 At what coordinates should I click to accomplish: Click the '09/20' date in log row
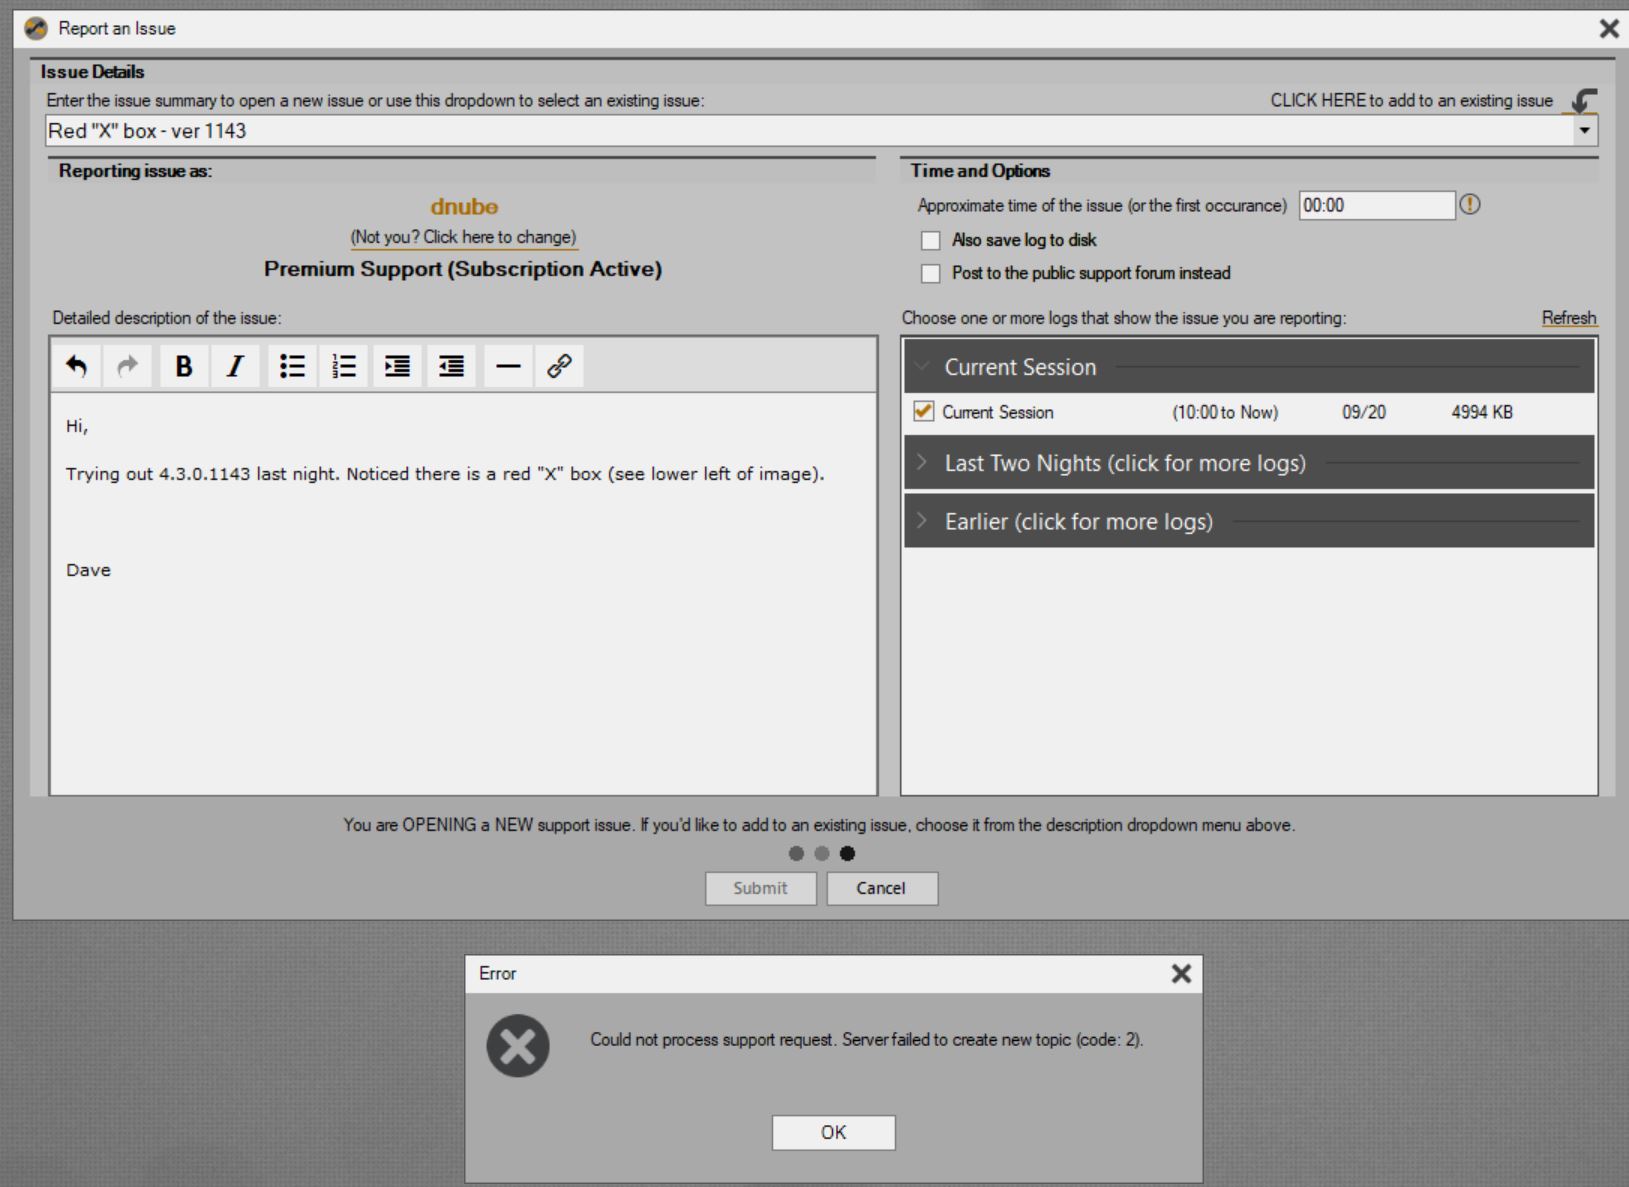point(1364,412)
